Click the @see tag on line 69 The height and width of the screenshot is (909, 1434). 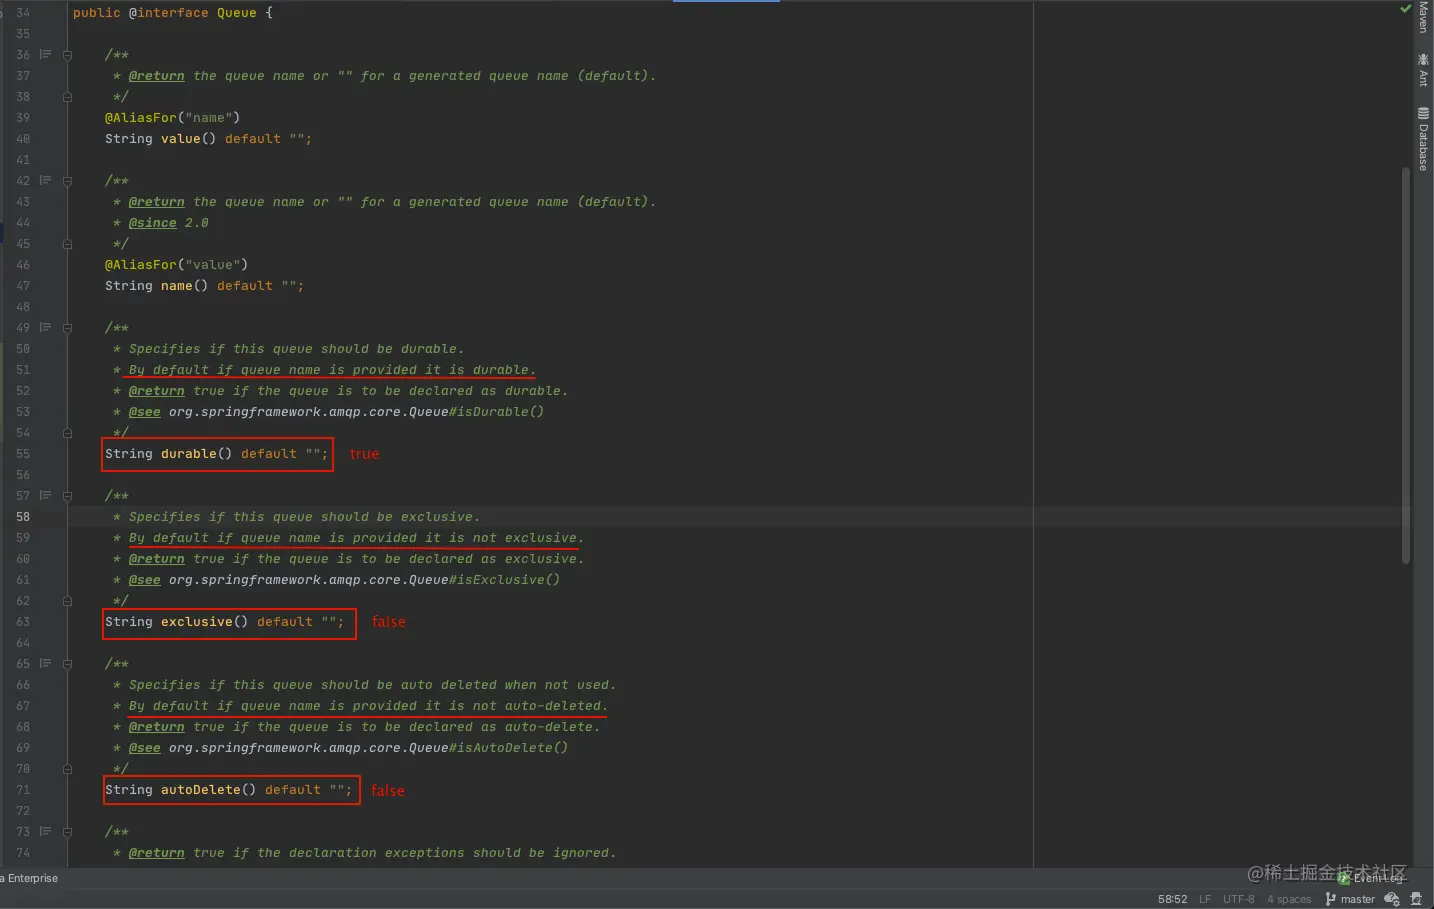[x=144, y=748]
